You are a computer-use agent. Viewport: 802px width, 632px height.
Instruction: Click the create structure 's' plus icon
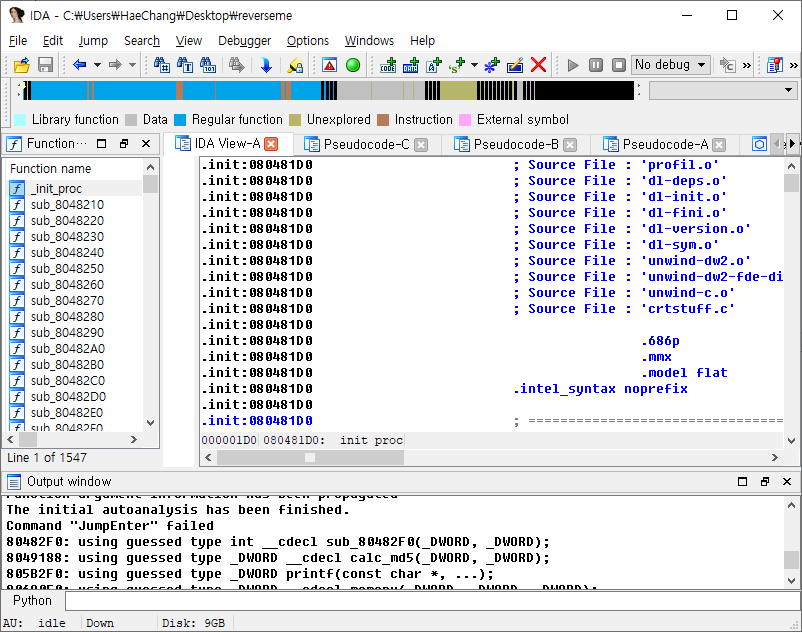456,65
